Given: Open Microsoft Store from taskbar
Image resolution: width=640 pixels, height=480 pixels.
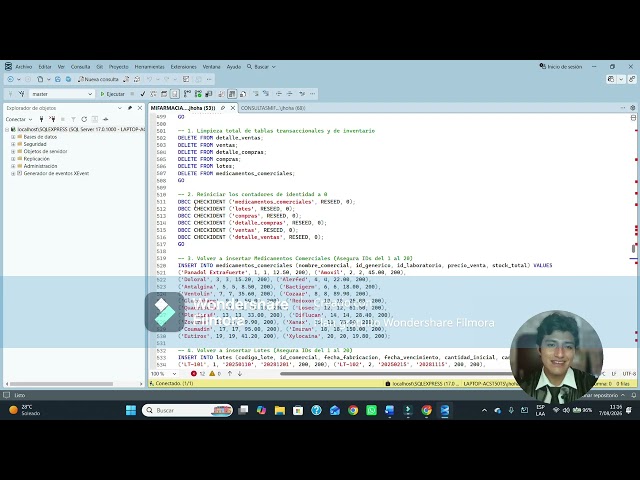Looking at the screenshot, I should coord(298,410).
